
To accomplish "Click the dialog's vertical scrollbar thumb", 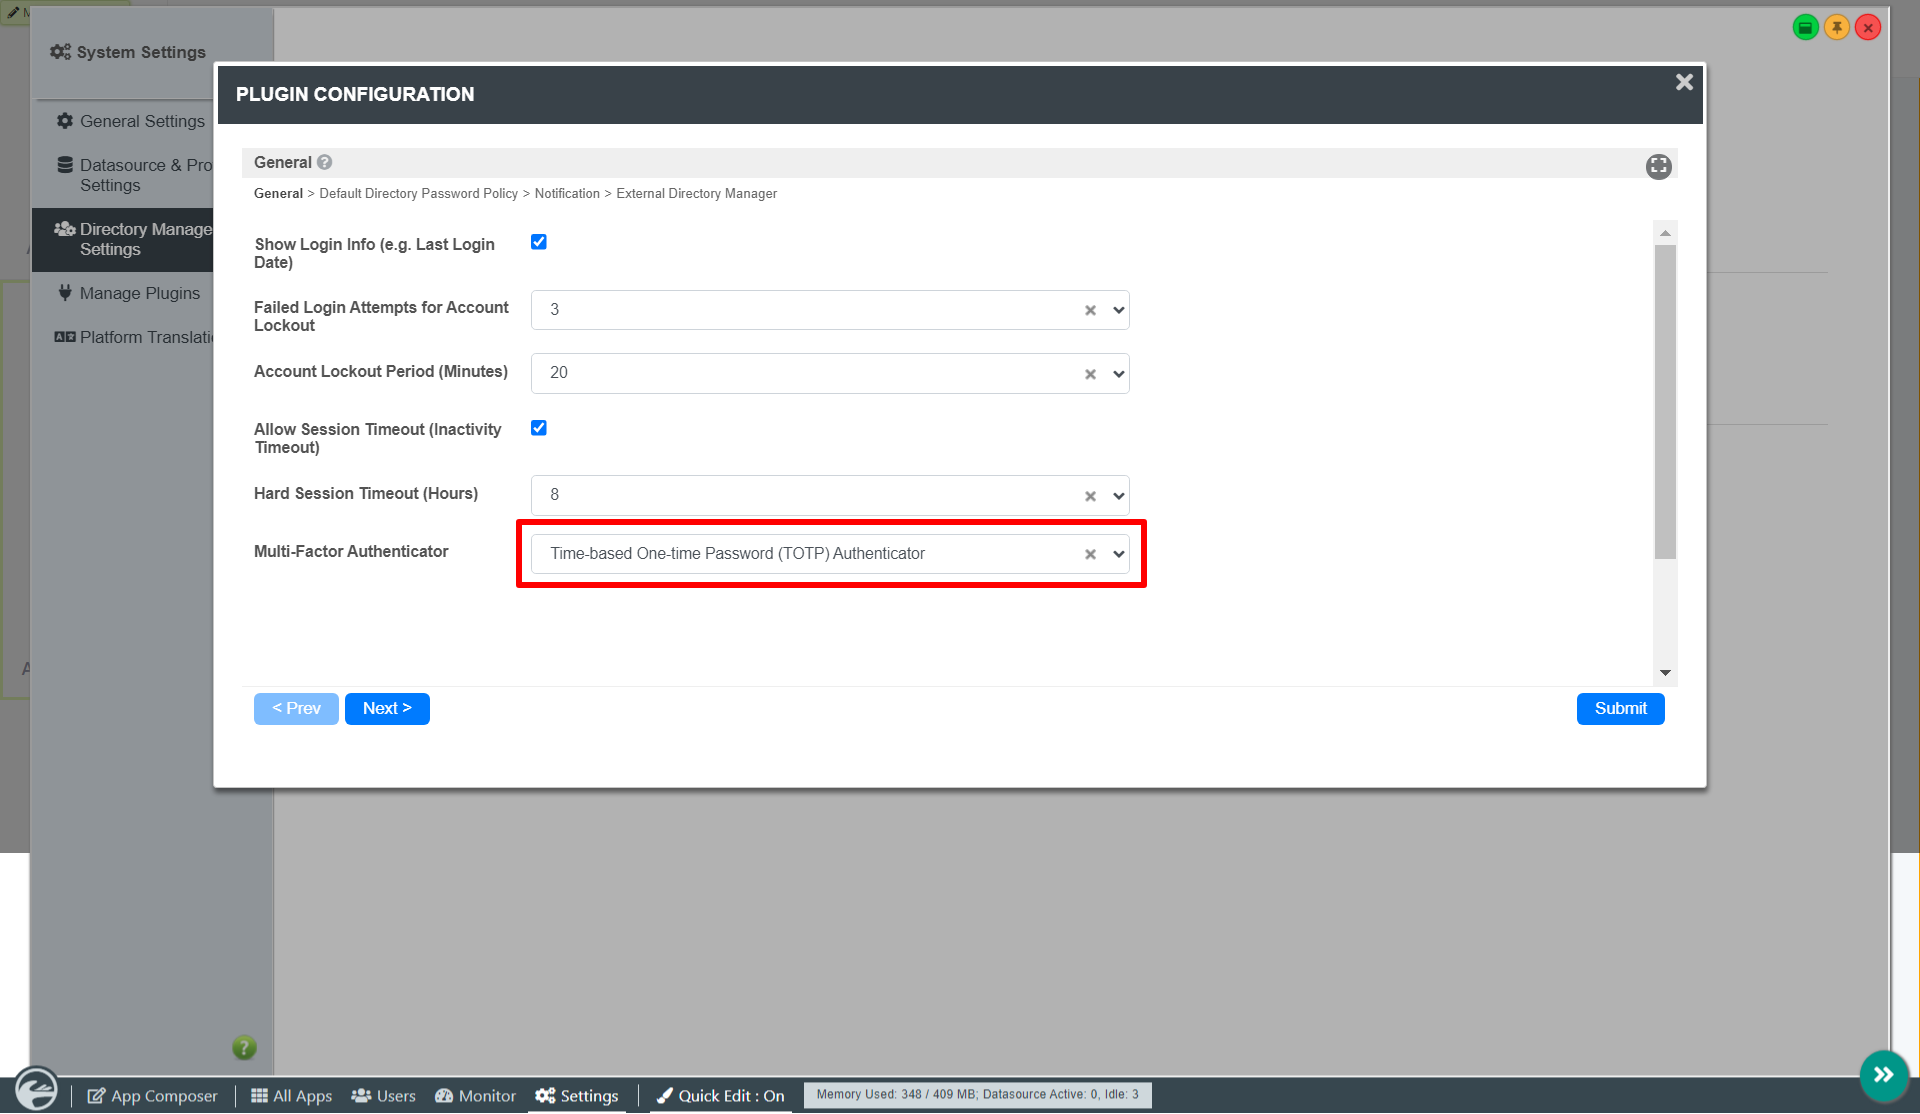I will tap(1665, 400).
